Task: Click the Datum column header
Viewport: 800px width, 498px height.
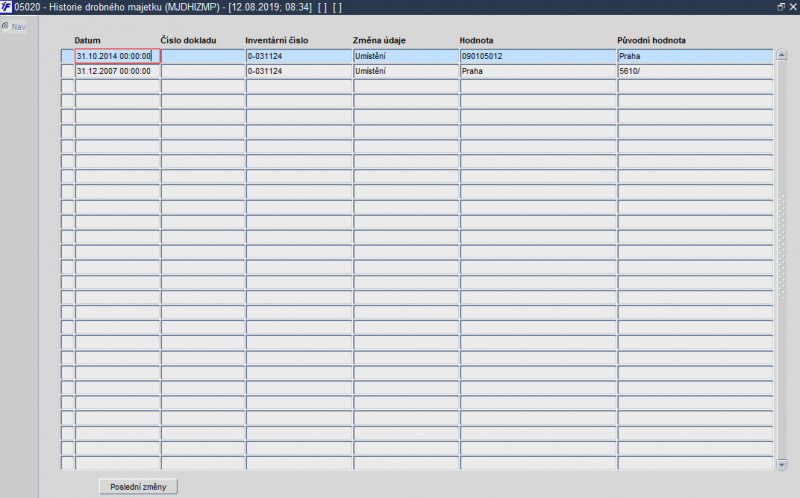Action: (87, 40)
